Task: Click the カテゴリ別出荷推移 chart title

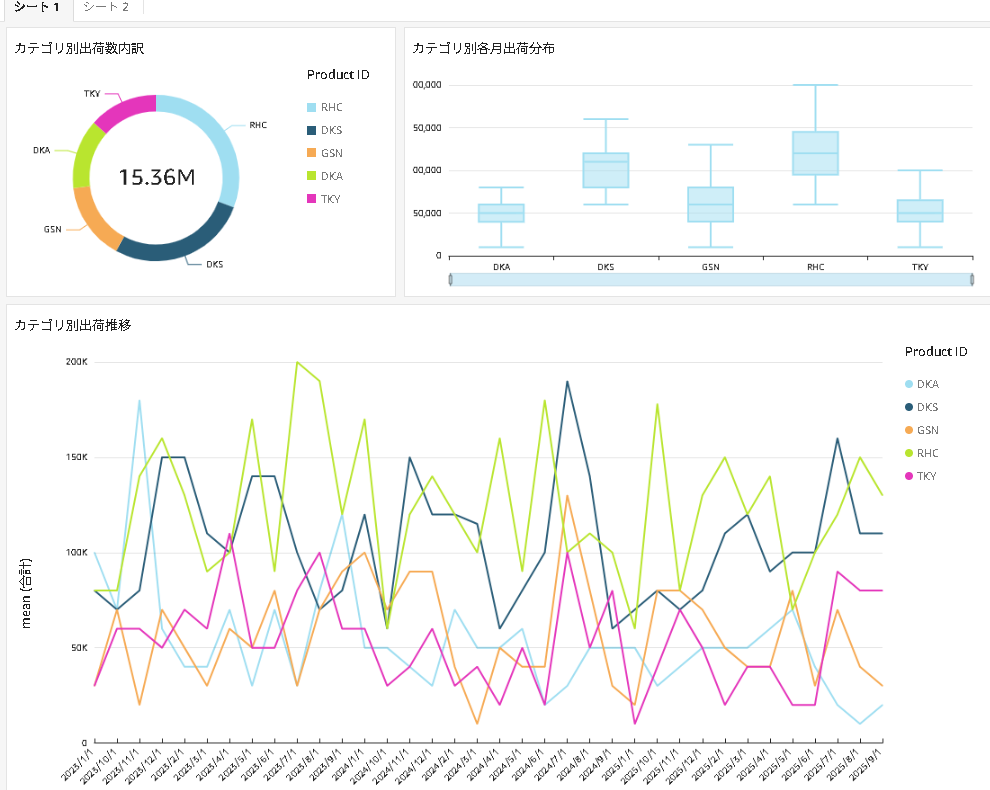Action: pos(73,324)
